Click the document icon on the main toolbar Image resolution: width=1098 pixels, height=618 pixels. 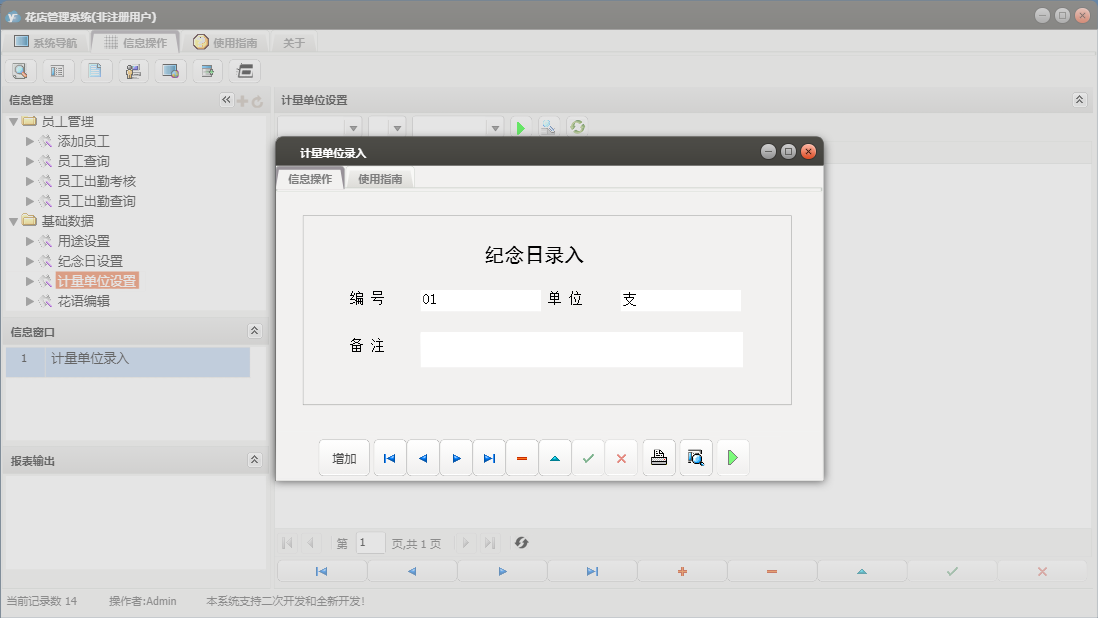click(95, 70)
